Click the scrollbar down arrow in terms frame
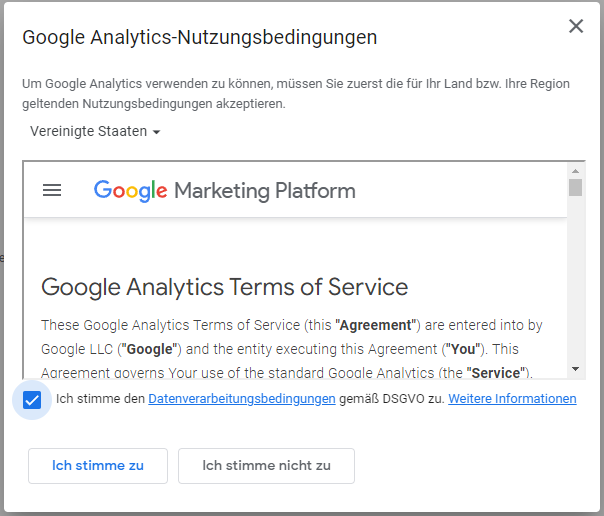This screenshot has width=604, height=516. (x=575, y=369)
